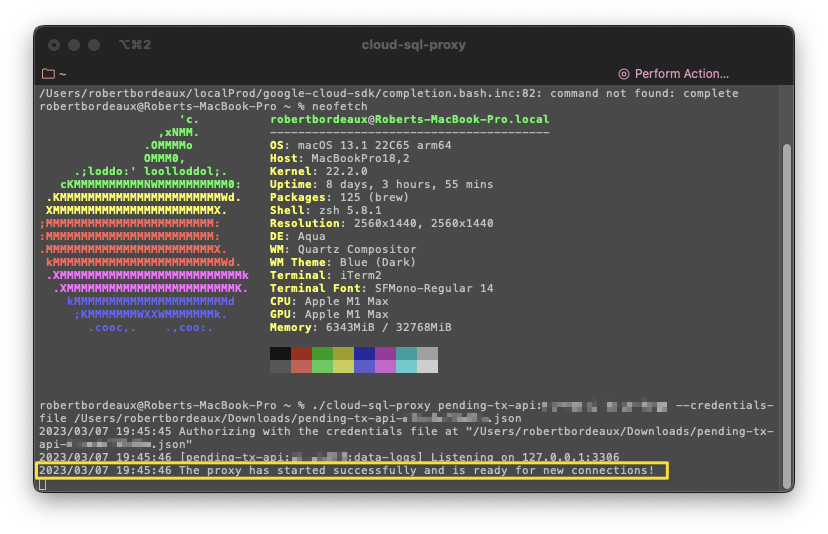Click the highlighted proxy started successfully line

(350, 470)
